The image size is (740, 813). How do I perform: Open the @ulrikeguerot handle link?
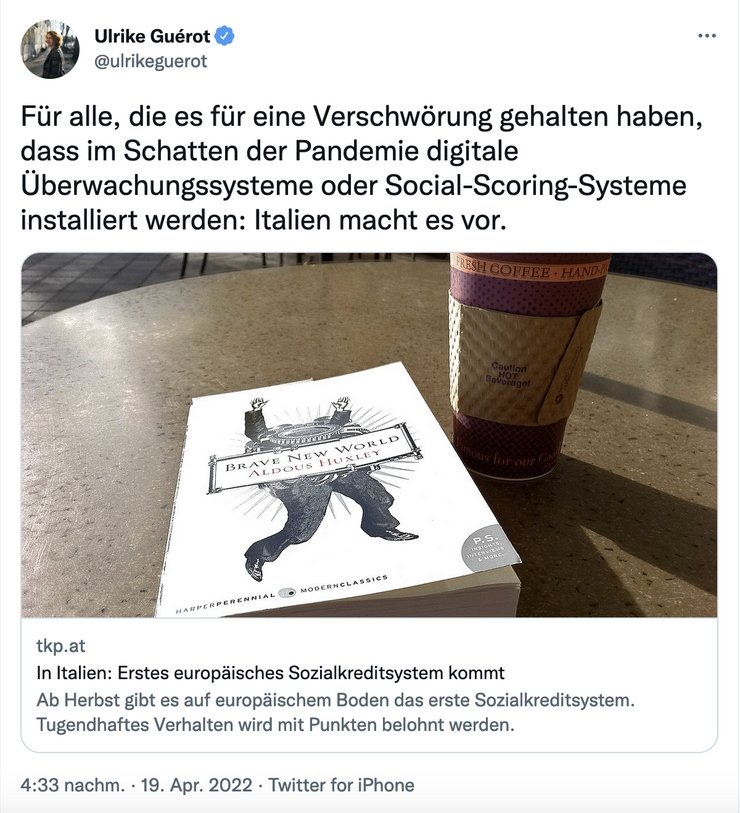[x=150, y=61]
